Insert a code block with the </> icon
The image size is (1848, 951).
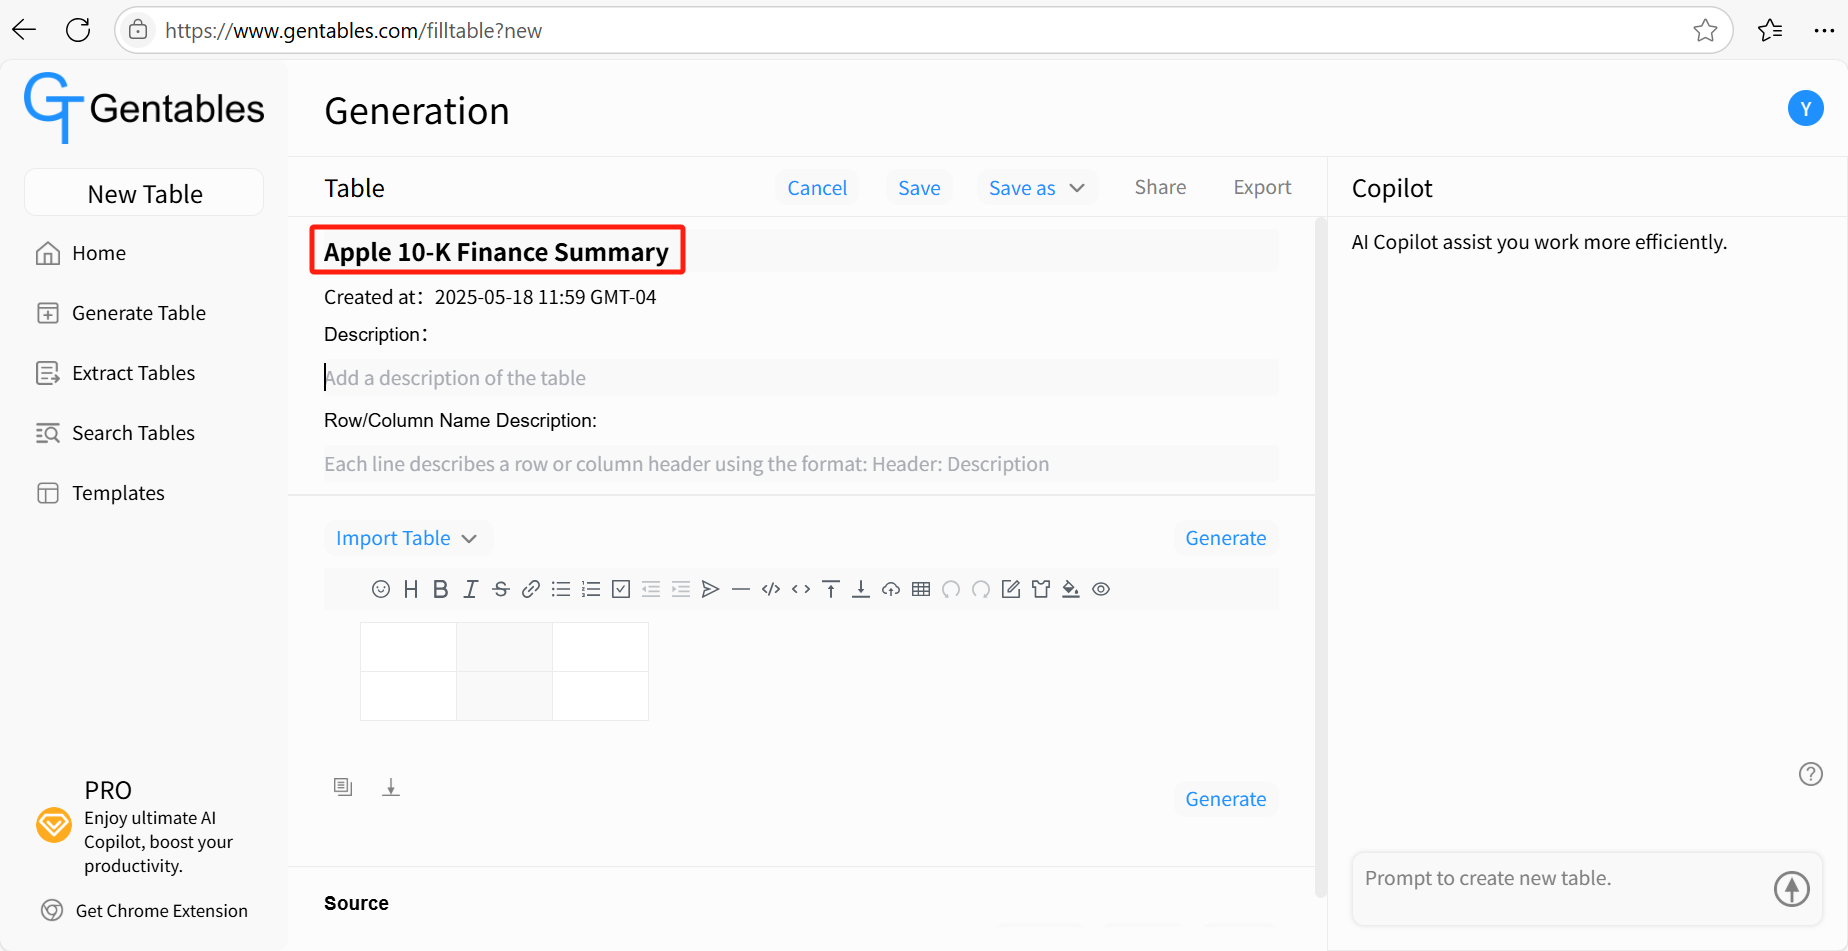pyautogui.click(x=771, y=589)
